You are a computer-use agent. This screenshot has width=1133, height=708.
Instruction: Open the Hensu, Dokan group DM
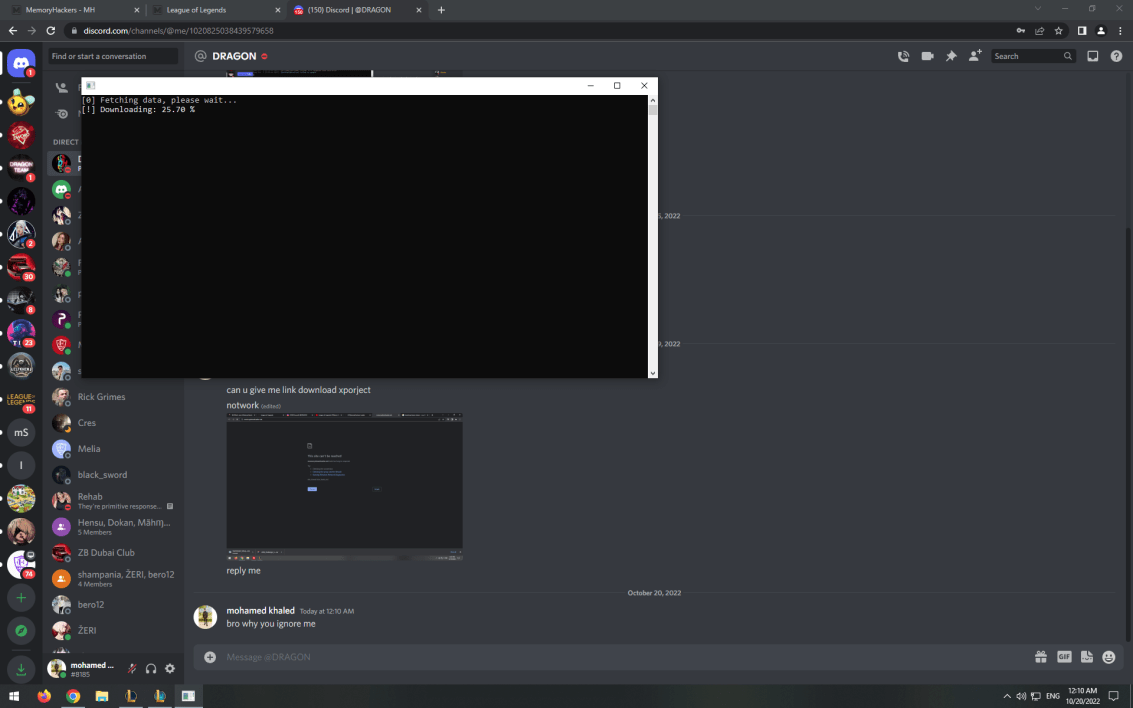pos(113,527)
